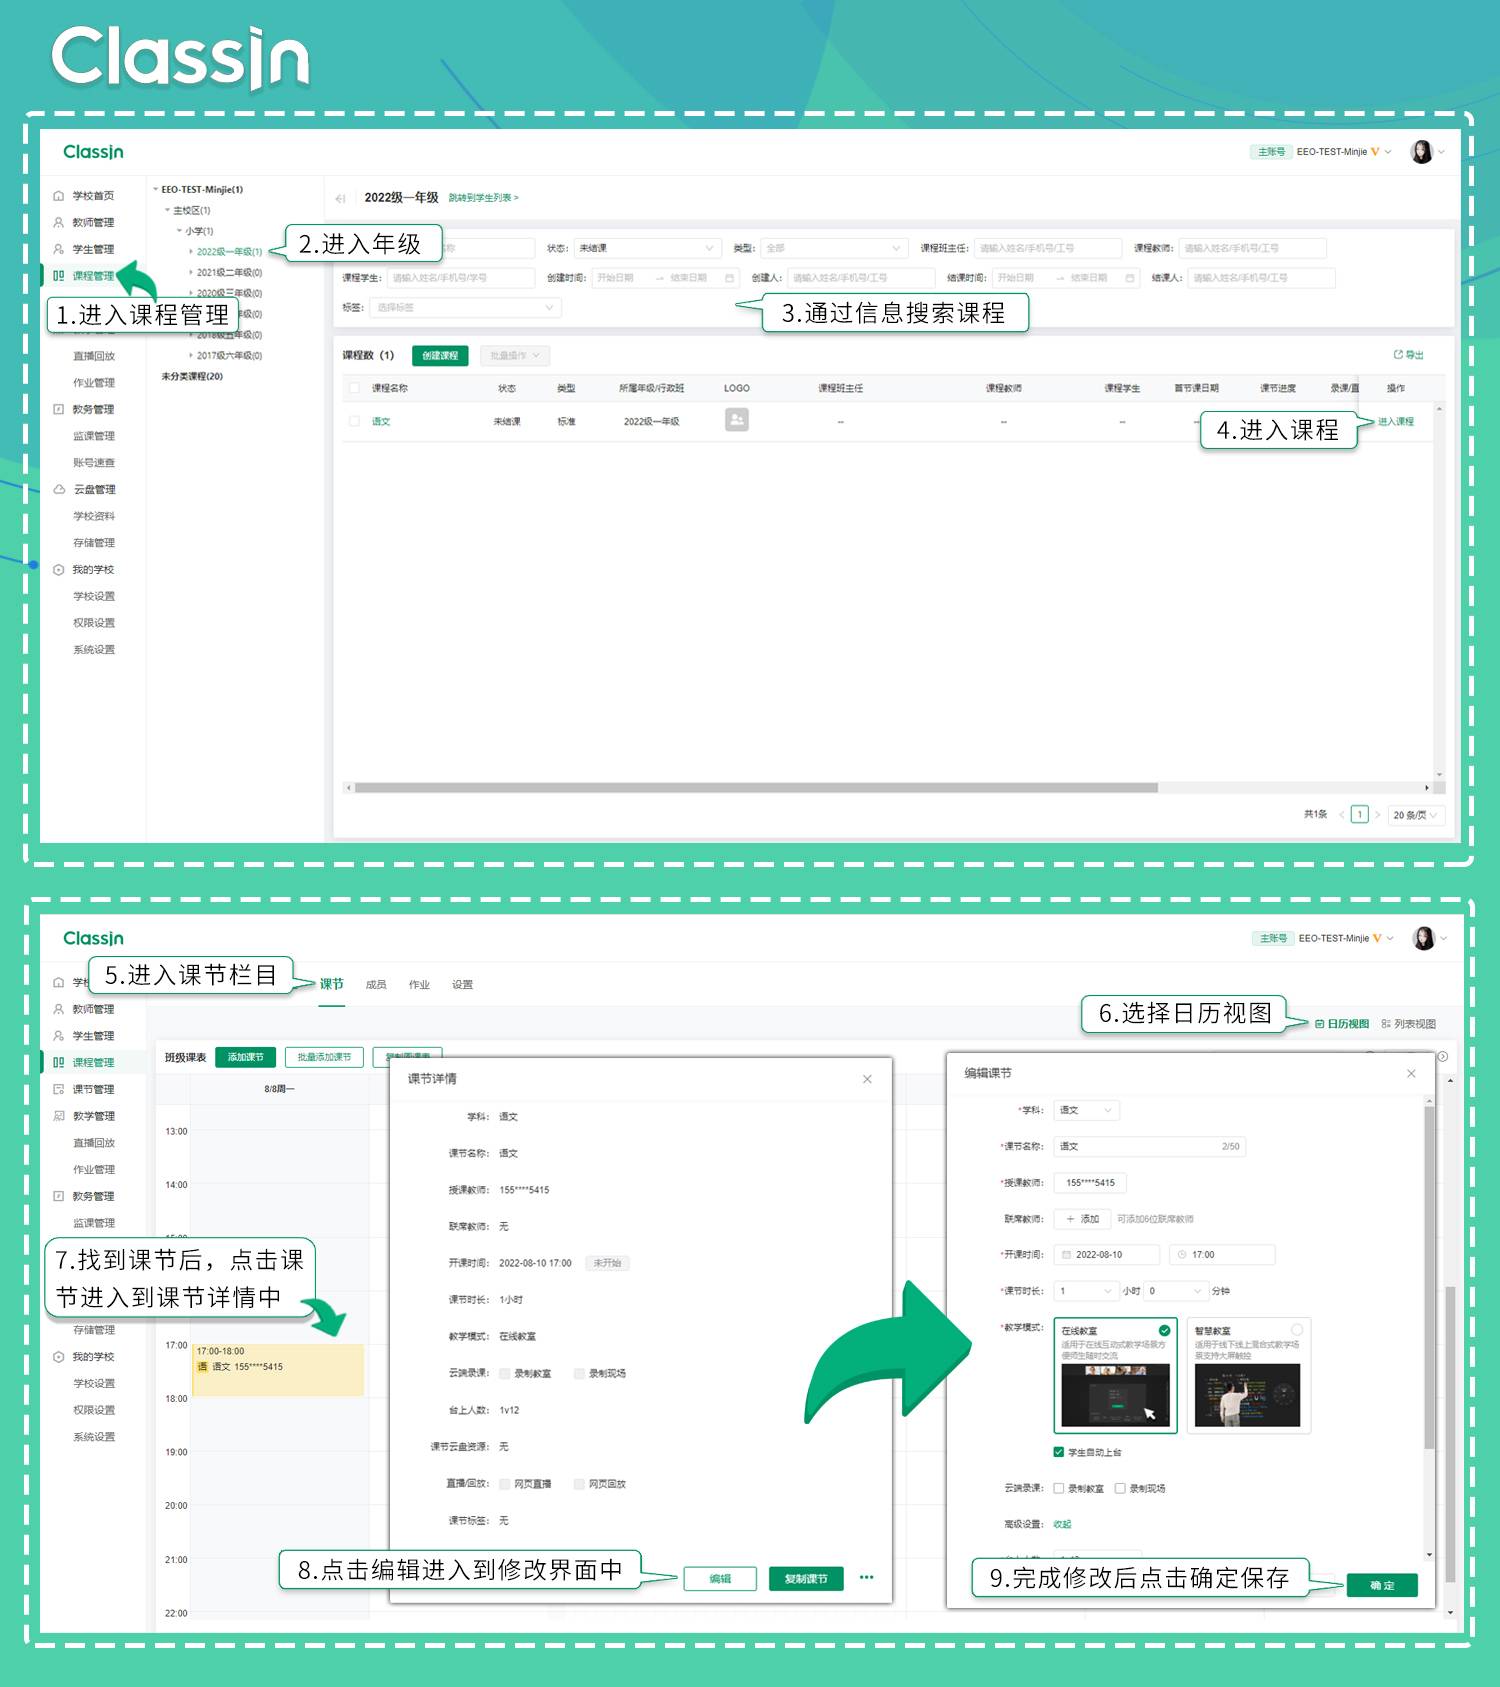Click the 学生管理 sidebar icon on lesson schedule page
This screenshot has height=1687, width=1500.
[x=58, y=1036]
